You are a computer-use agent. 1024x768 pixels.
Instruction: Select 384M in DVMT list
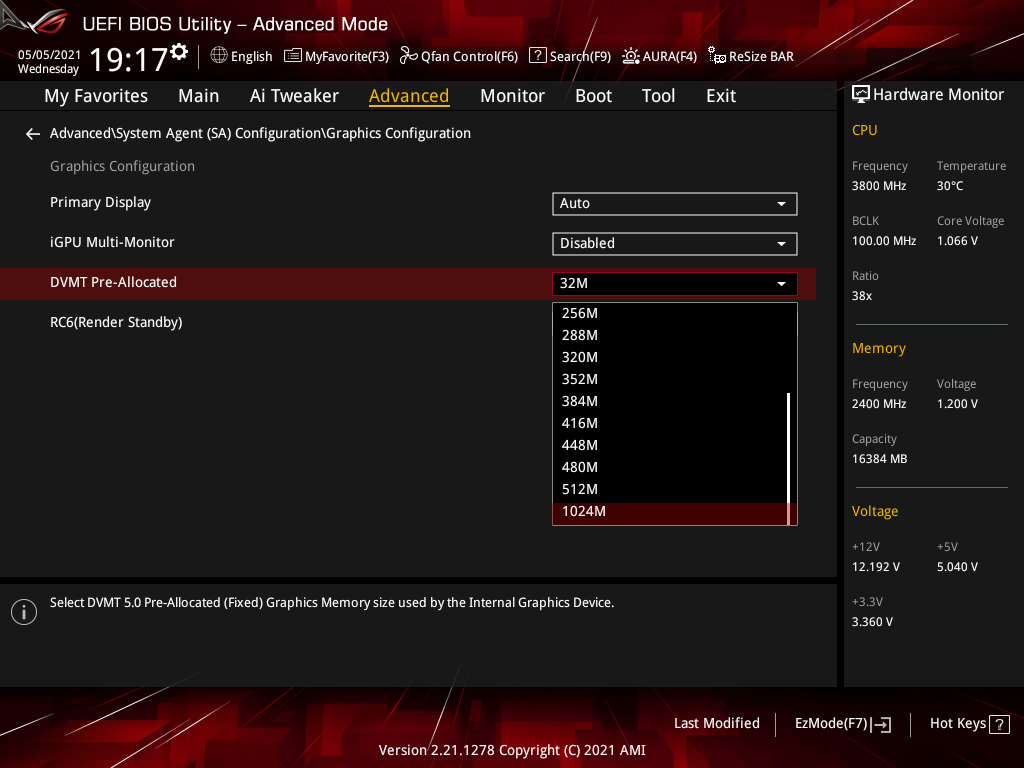point(670,402)
